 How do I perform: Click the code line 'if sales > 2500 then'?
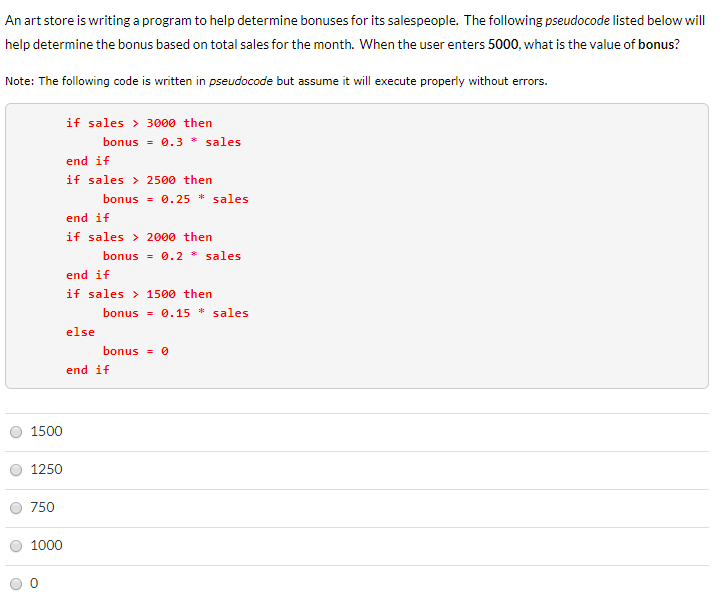139,180
